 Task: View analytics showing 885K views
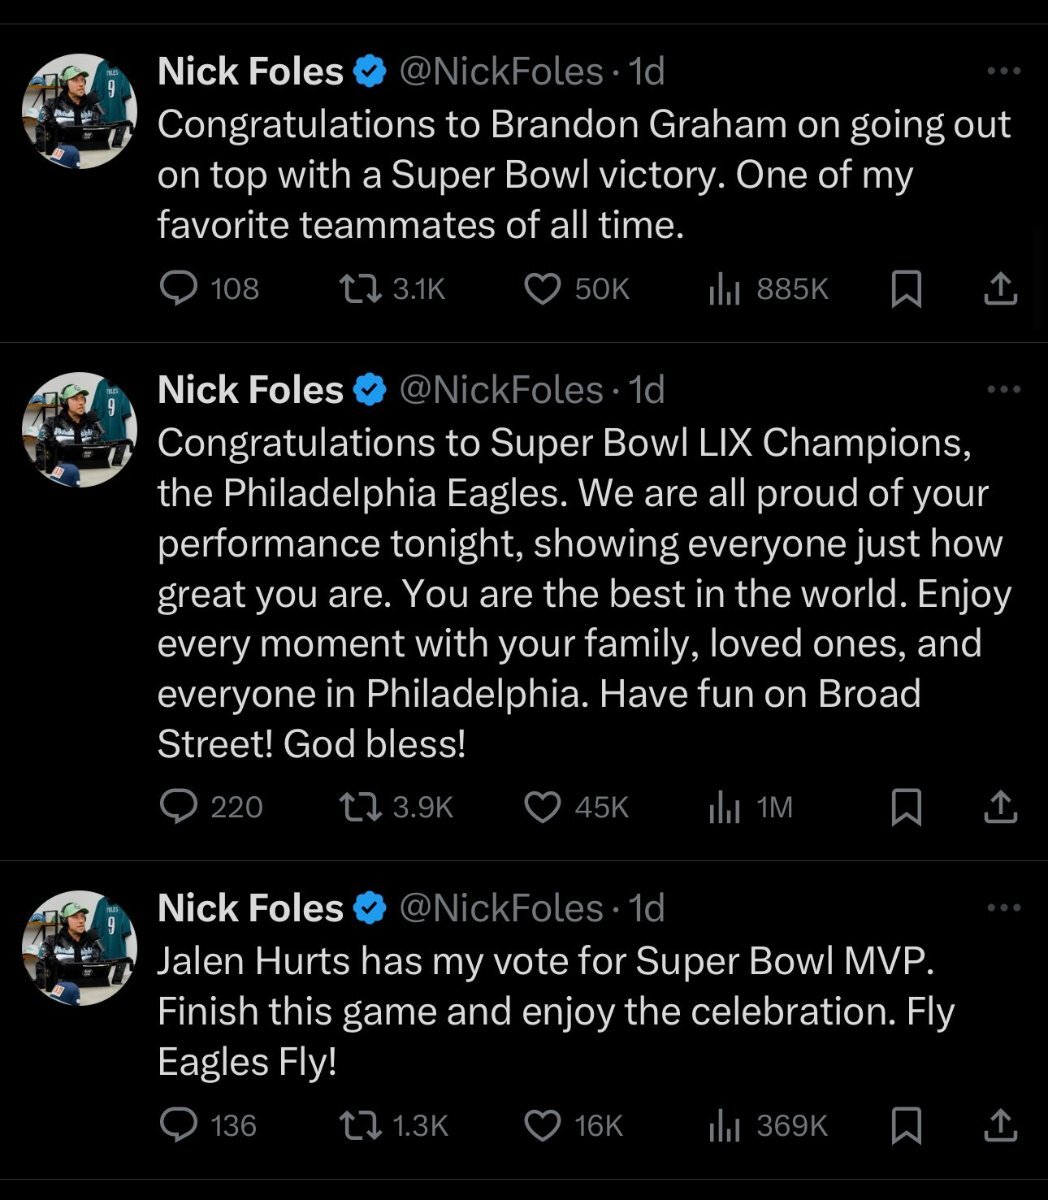[x=724, y=289]
